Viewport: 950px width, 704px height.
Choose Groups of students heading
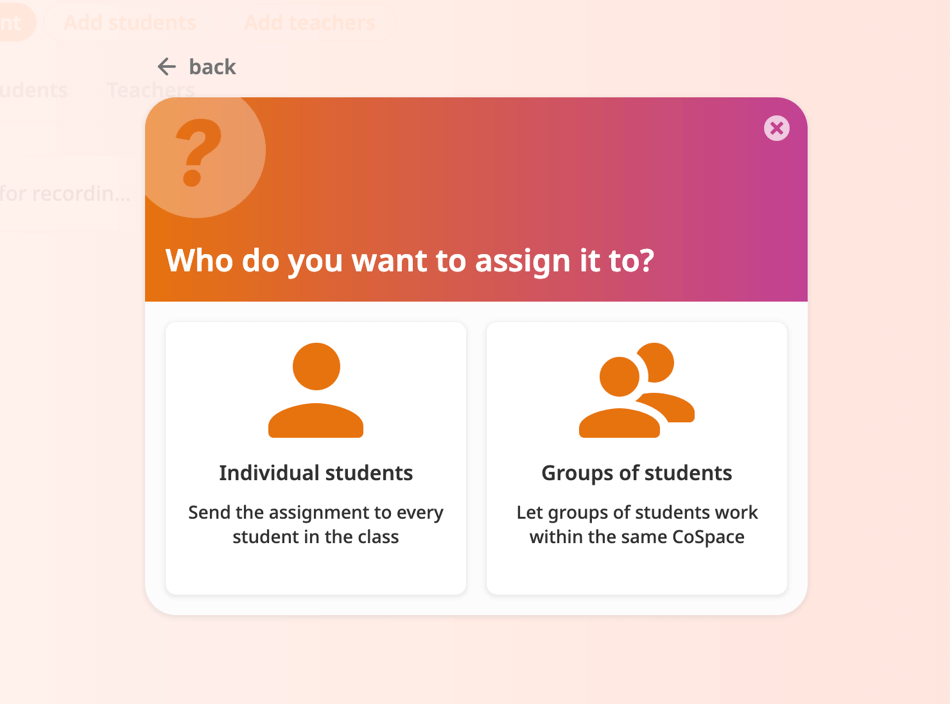coord(637,473)
